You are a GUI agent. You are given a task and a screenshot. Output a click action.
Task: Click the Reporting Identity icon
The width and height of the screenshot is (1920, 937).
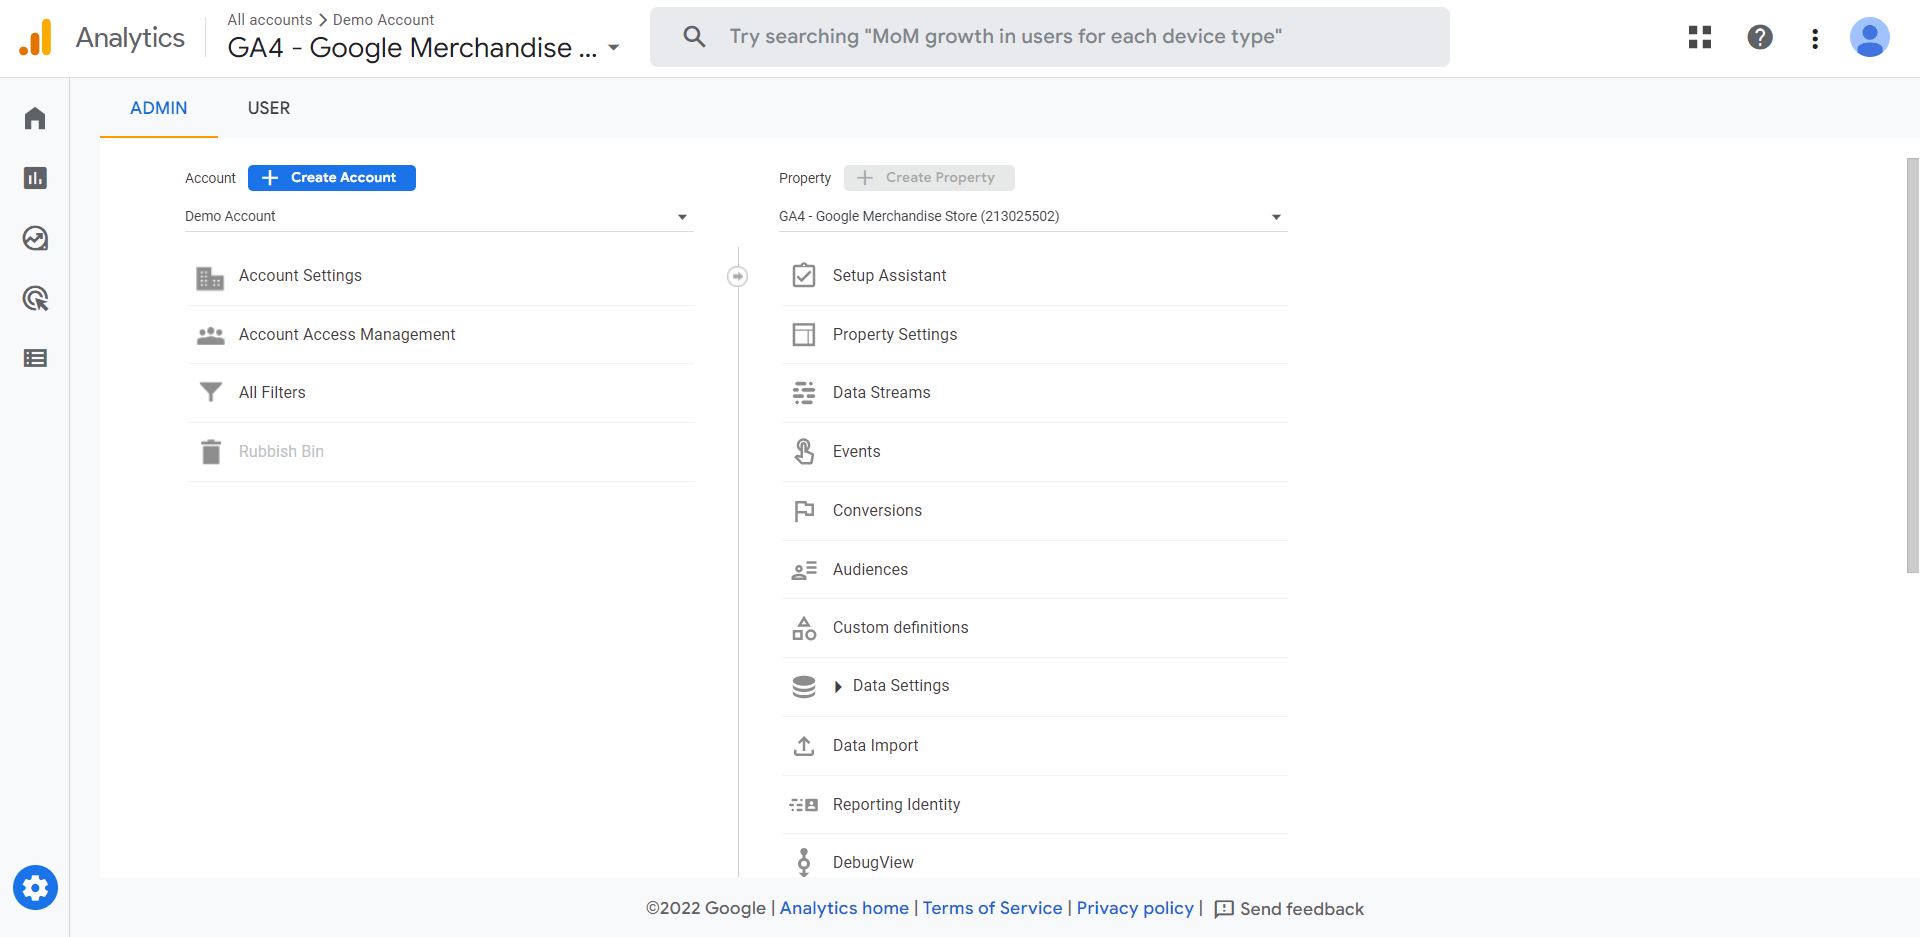point(804,804)
